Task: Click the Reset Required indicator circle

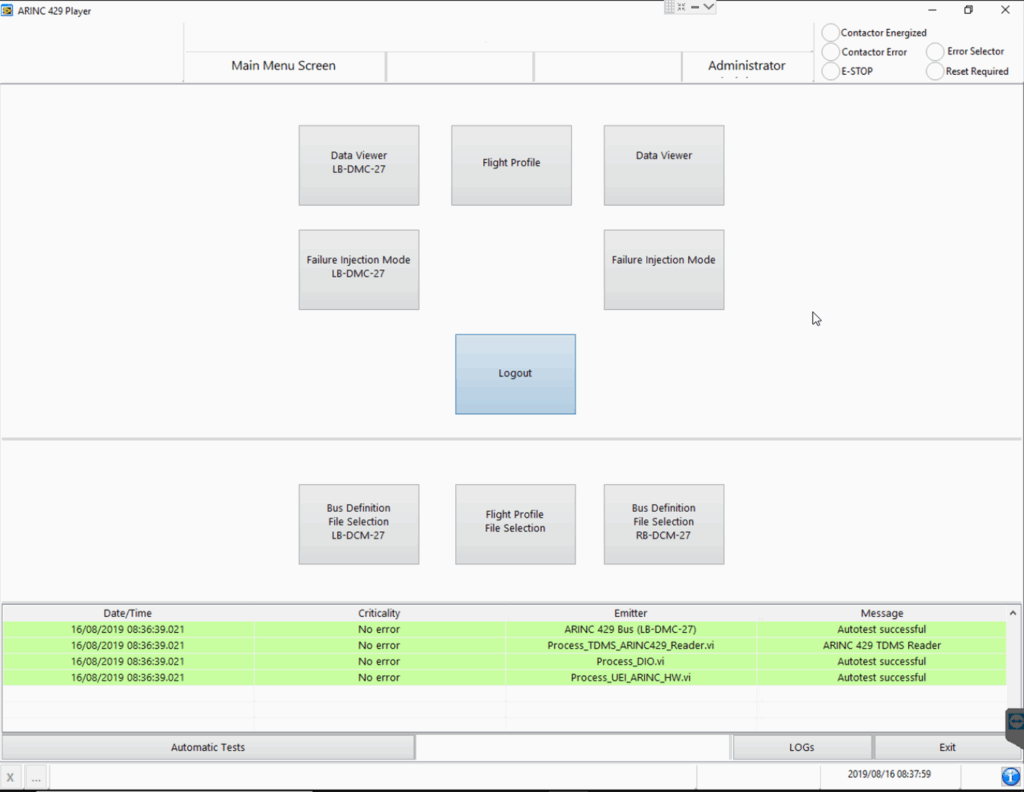Action: pos(935,71)
